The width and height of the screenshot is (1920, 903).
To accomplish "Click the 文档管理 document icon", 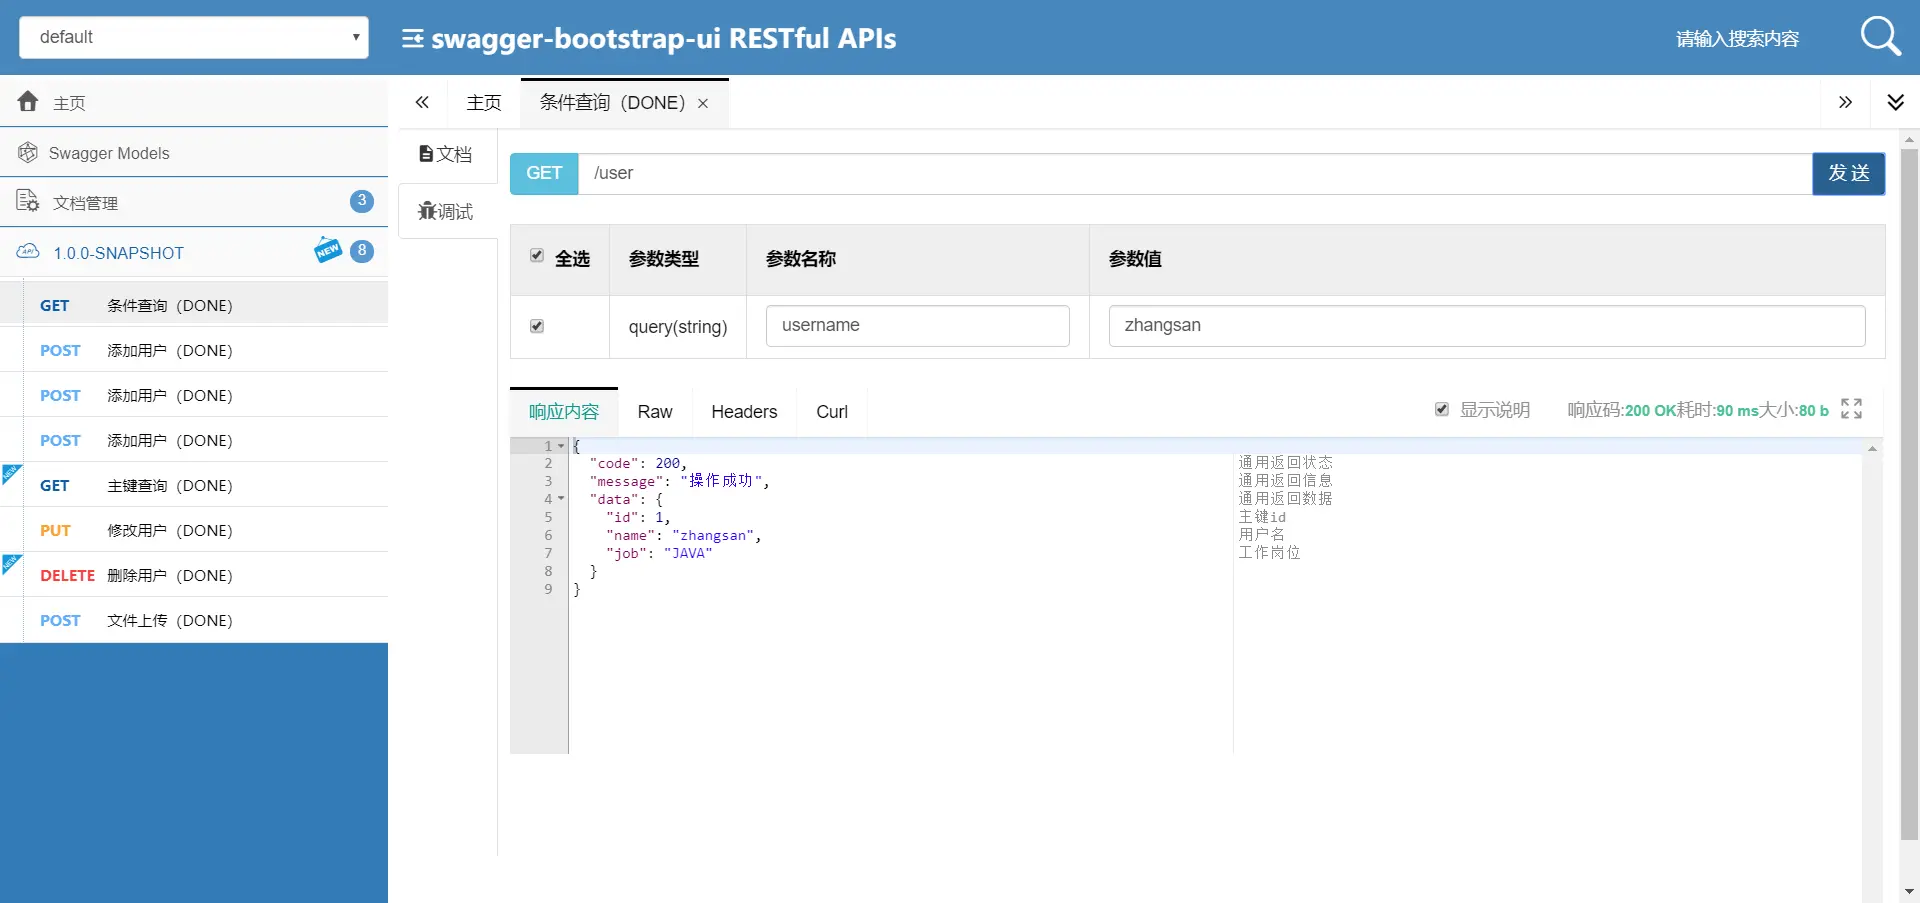I will pyautogui.click(x=28, y=201).
